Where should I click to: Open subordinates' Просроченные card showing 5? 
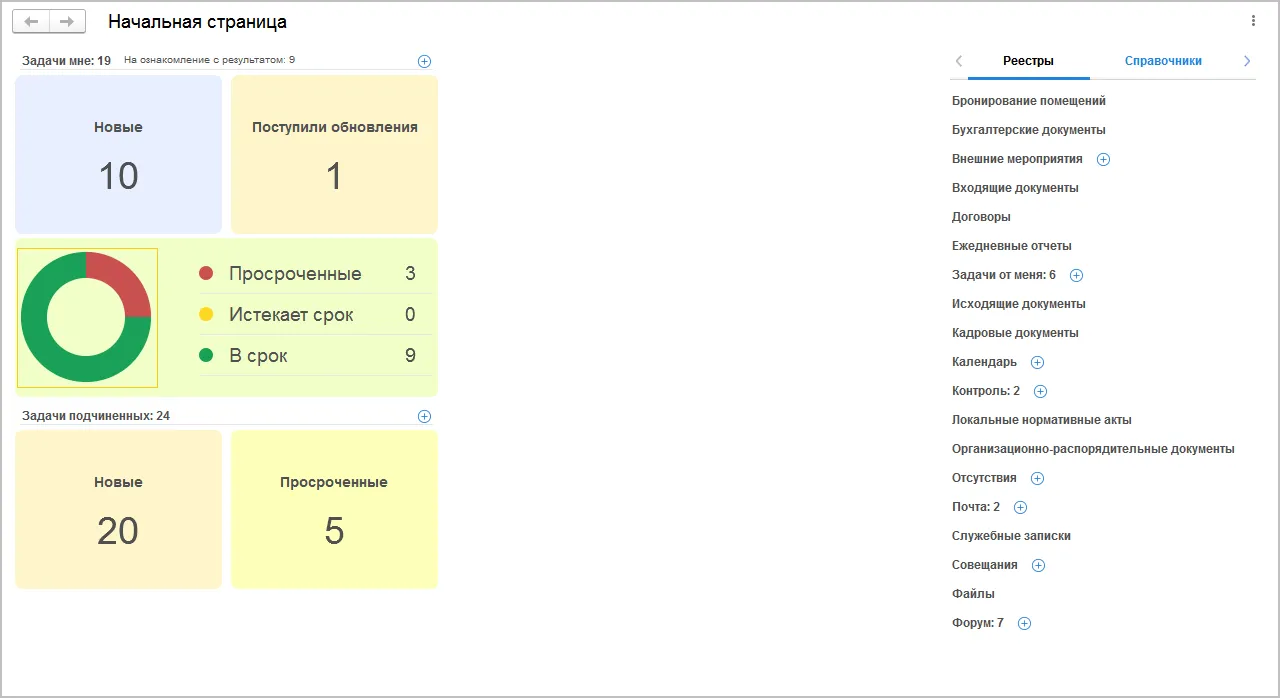click(334, 509)
